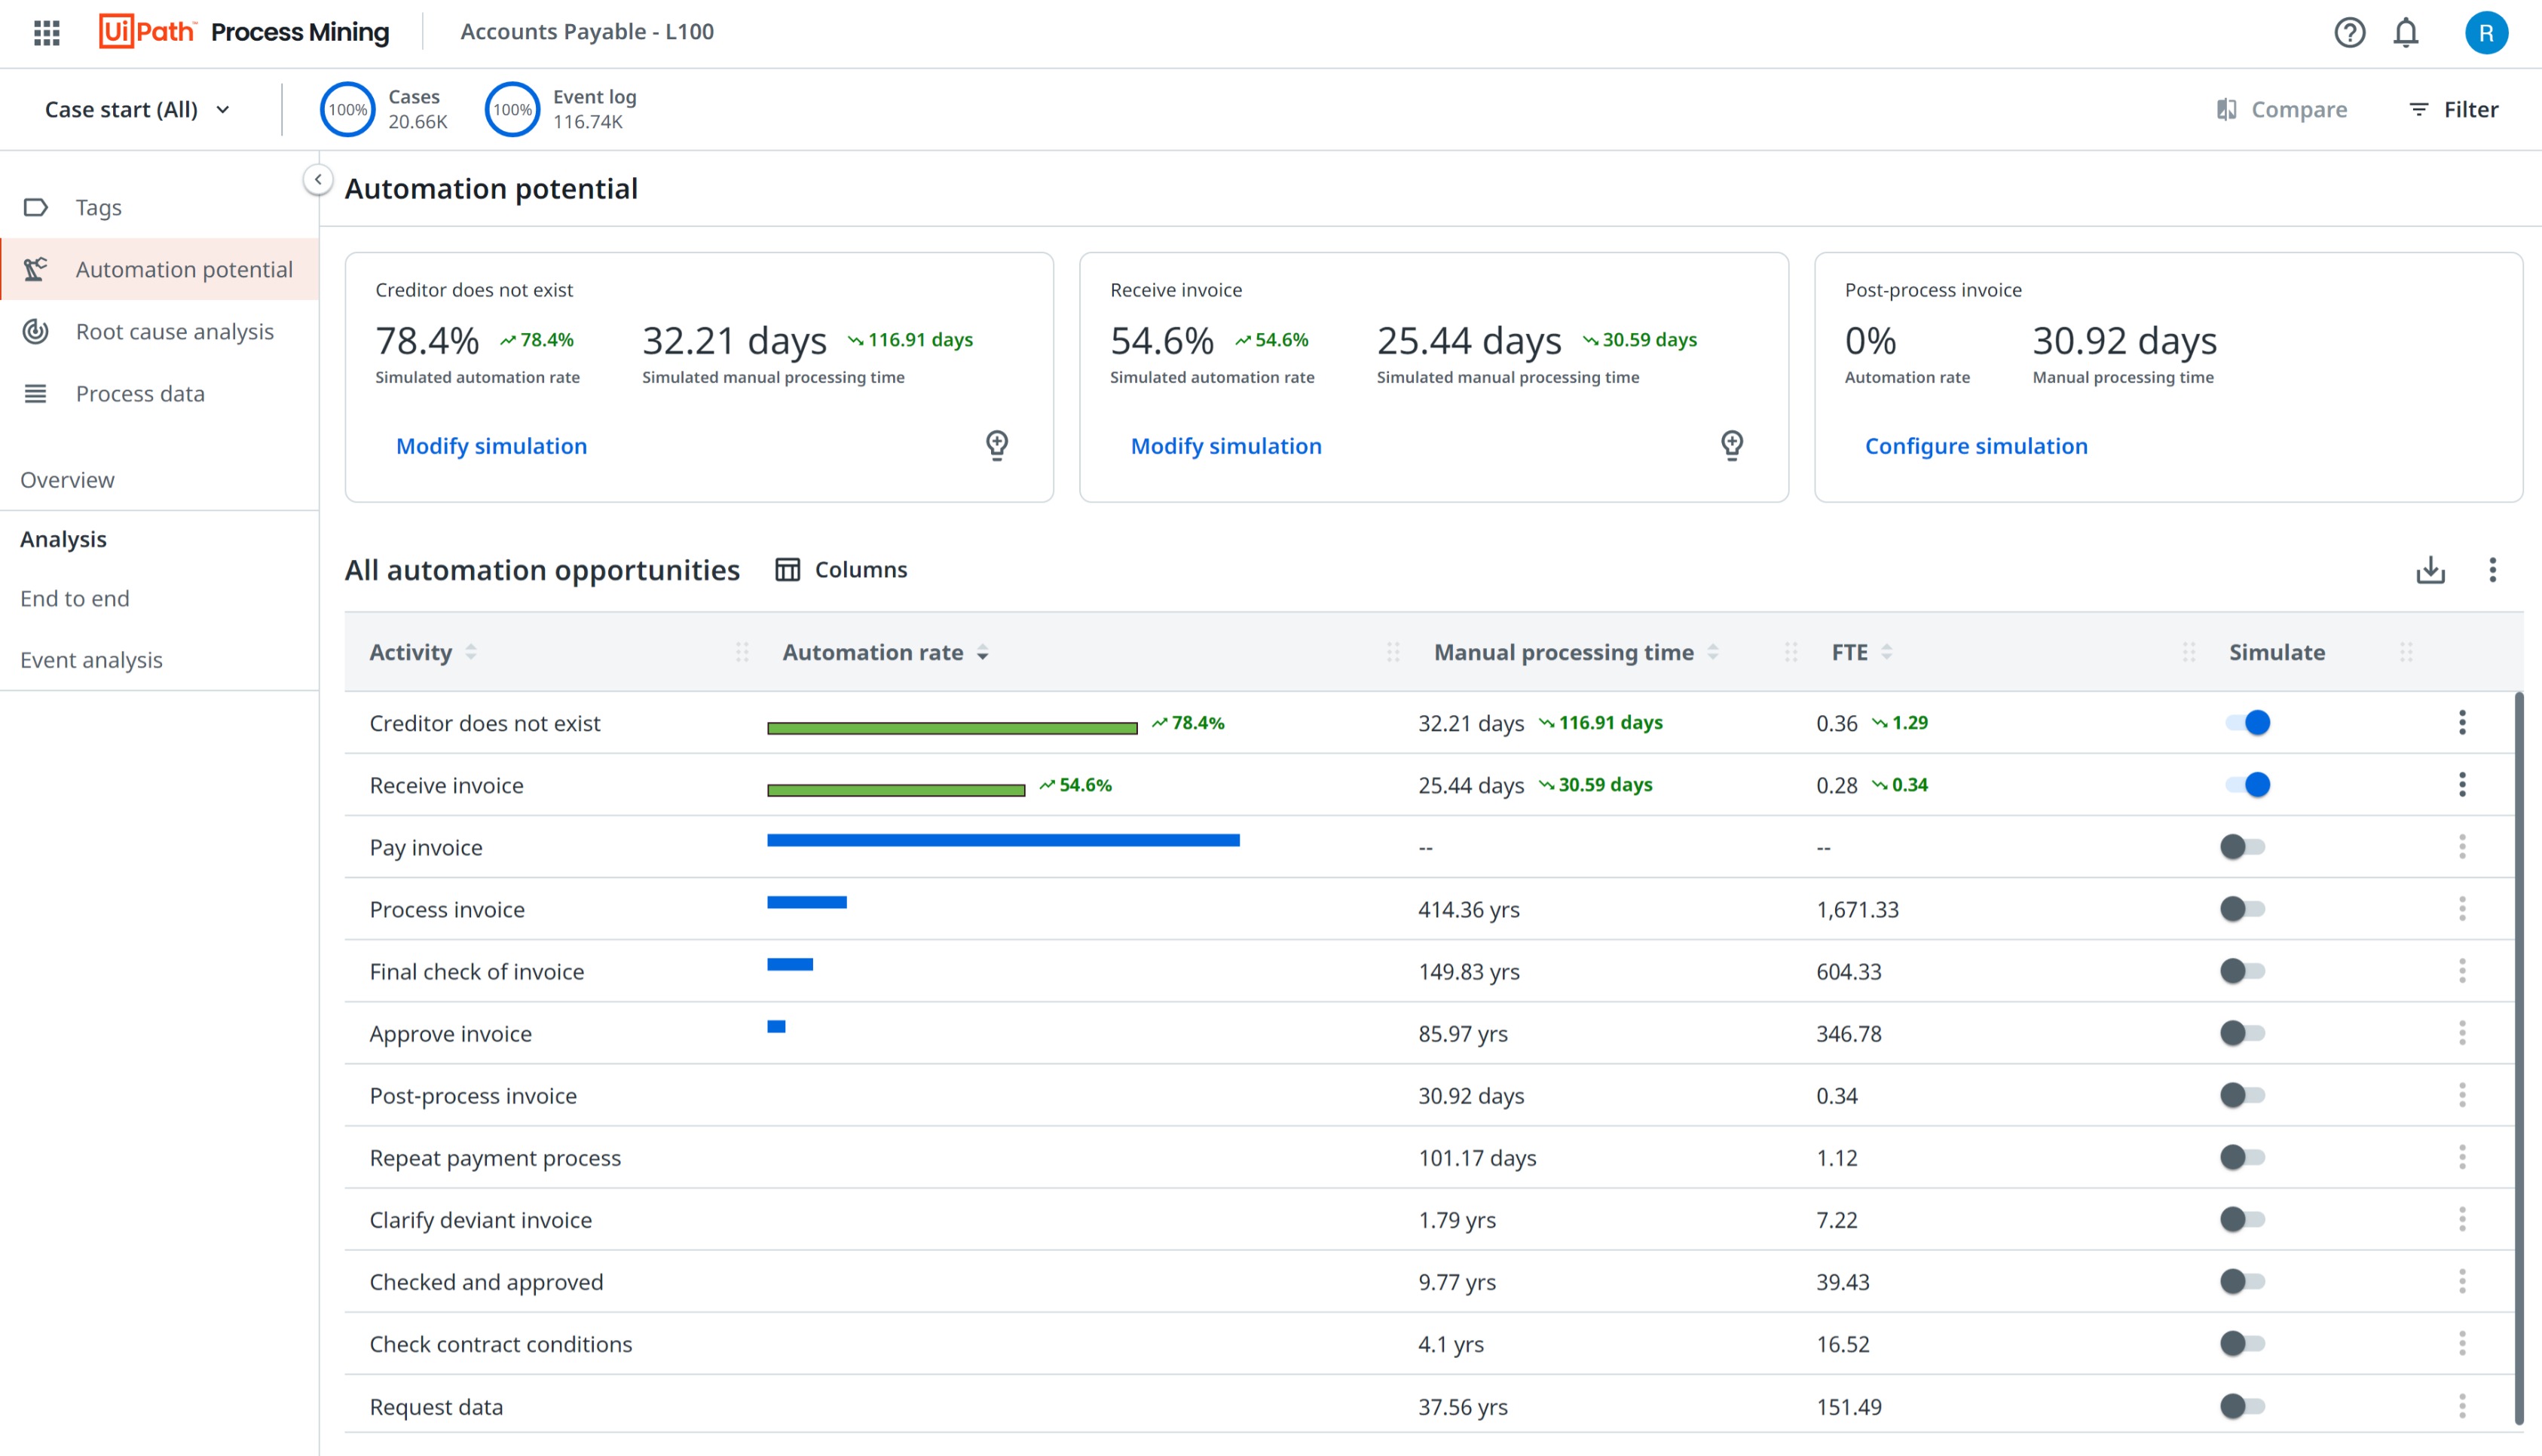Viewport: 2542px width, 1456px height.
Task: Click Modify simulation for Receive invoice
Action: 1226,446
